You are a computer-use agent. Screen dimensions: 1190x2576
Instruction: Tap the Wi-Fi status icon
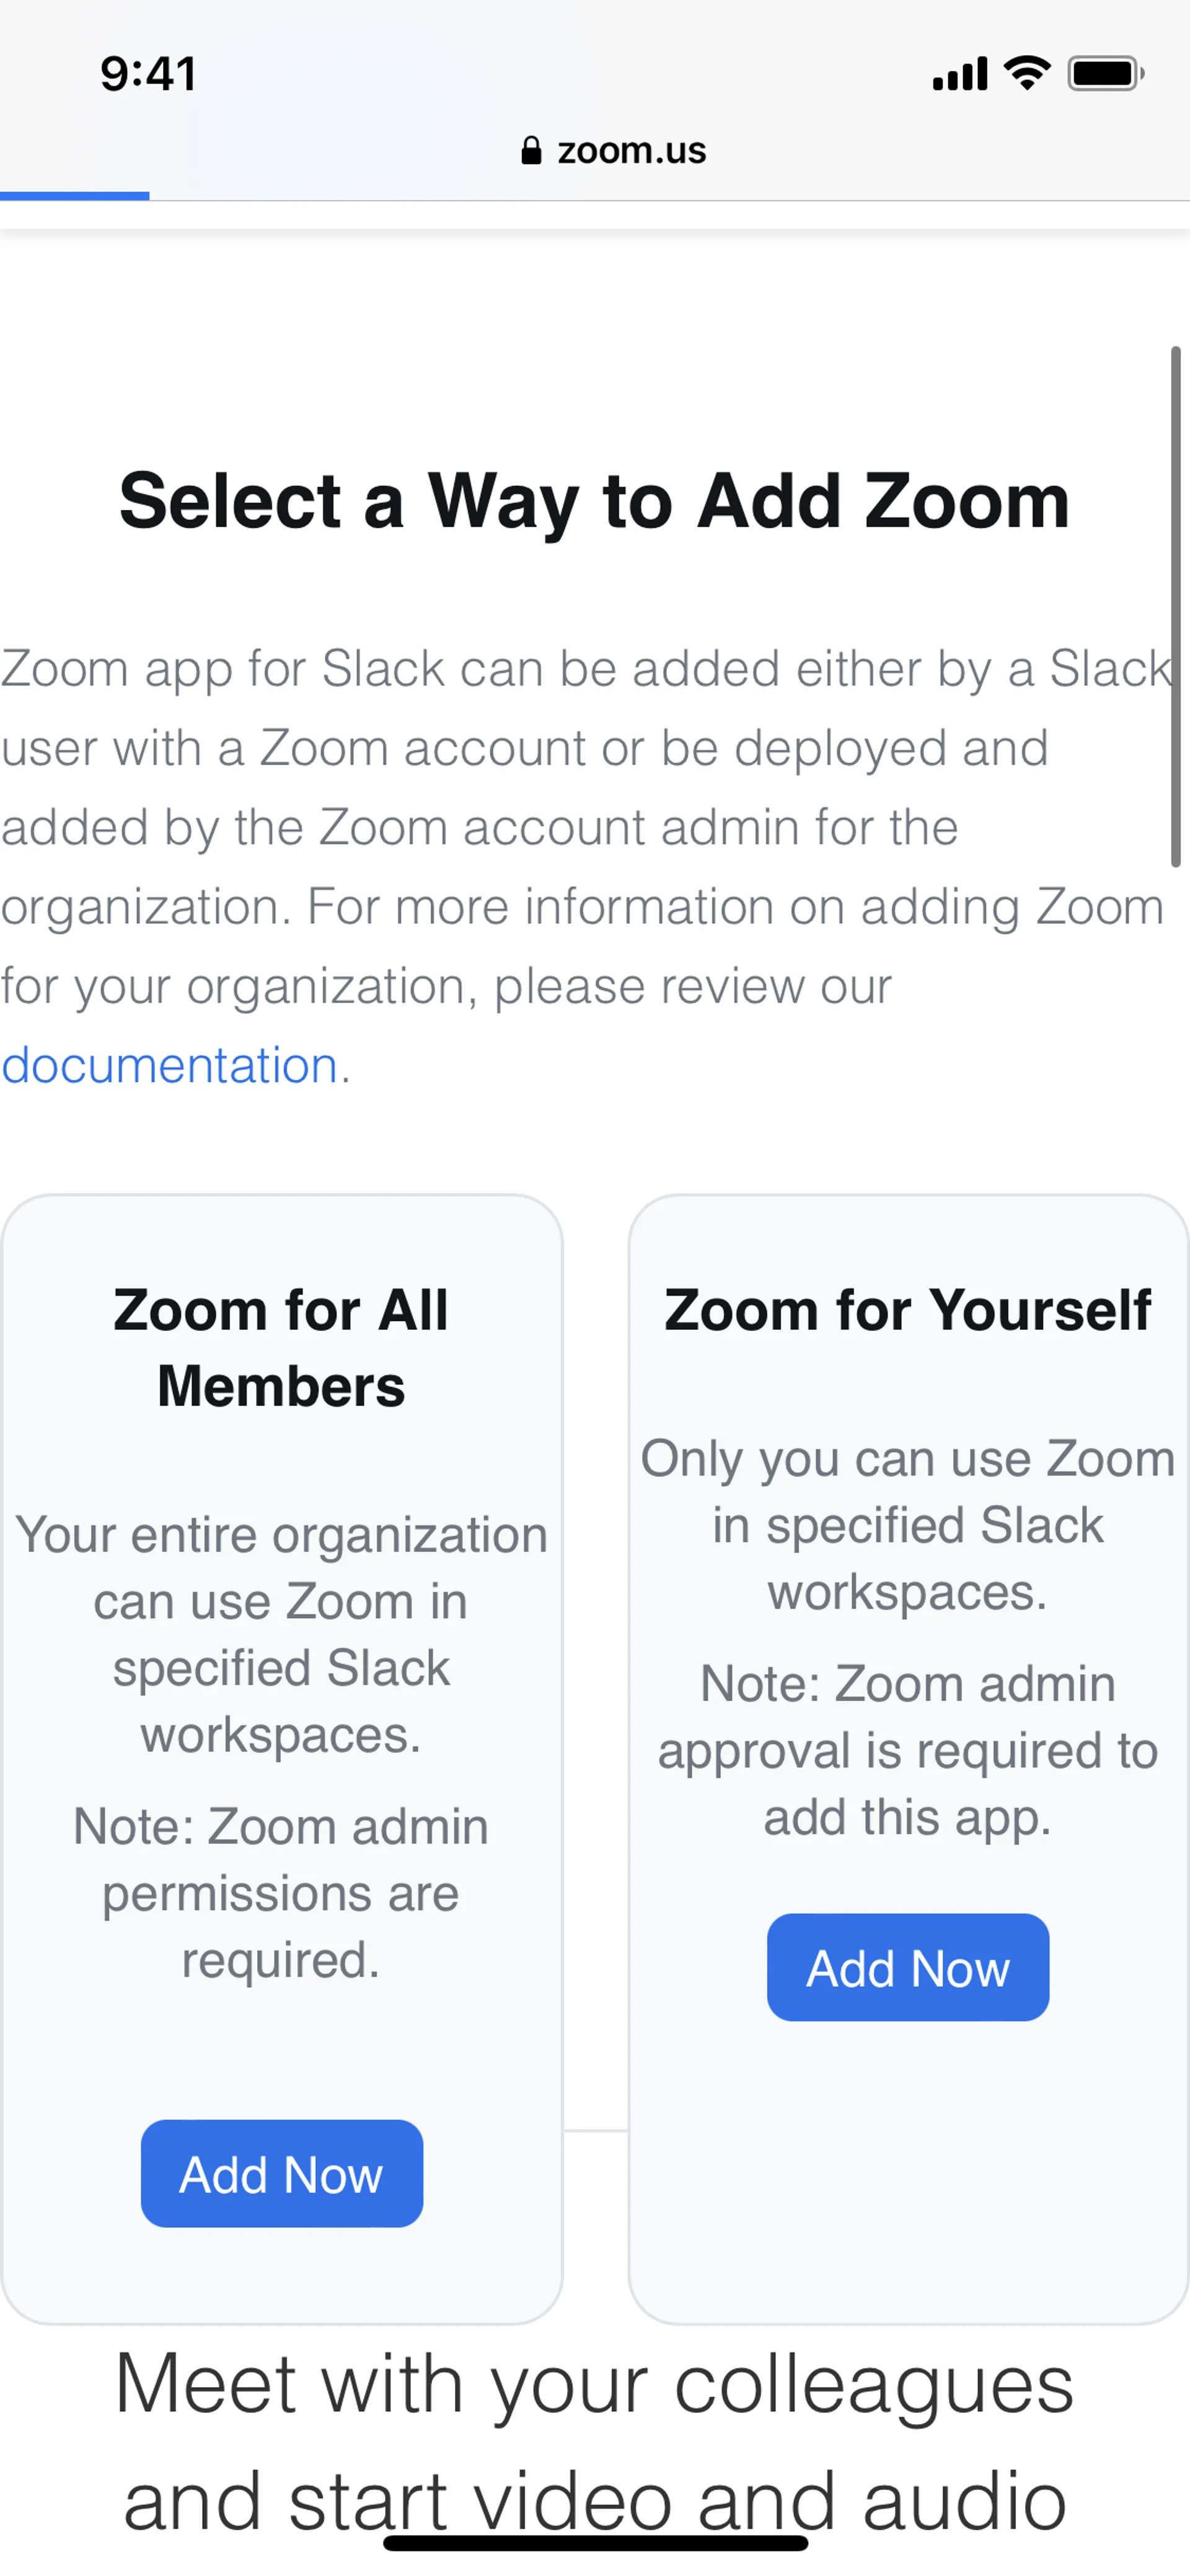point(1027,73)
